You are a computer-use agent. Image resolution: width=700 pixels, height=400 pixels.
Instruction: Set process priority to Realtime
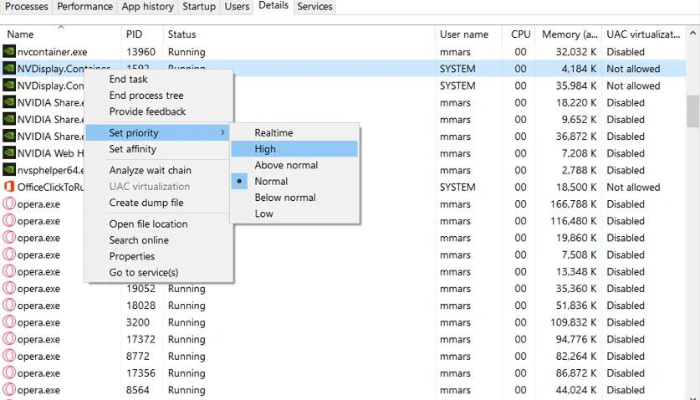[295, 133]
